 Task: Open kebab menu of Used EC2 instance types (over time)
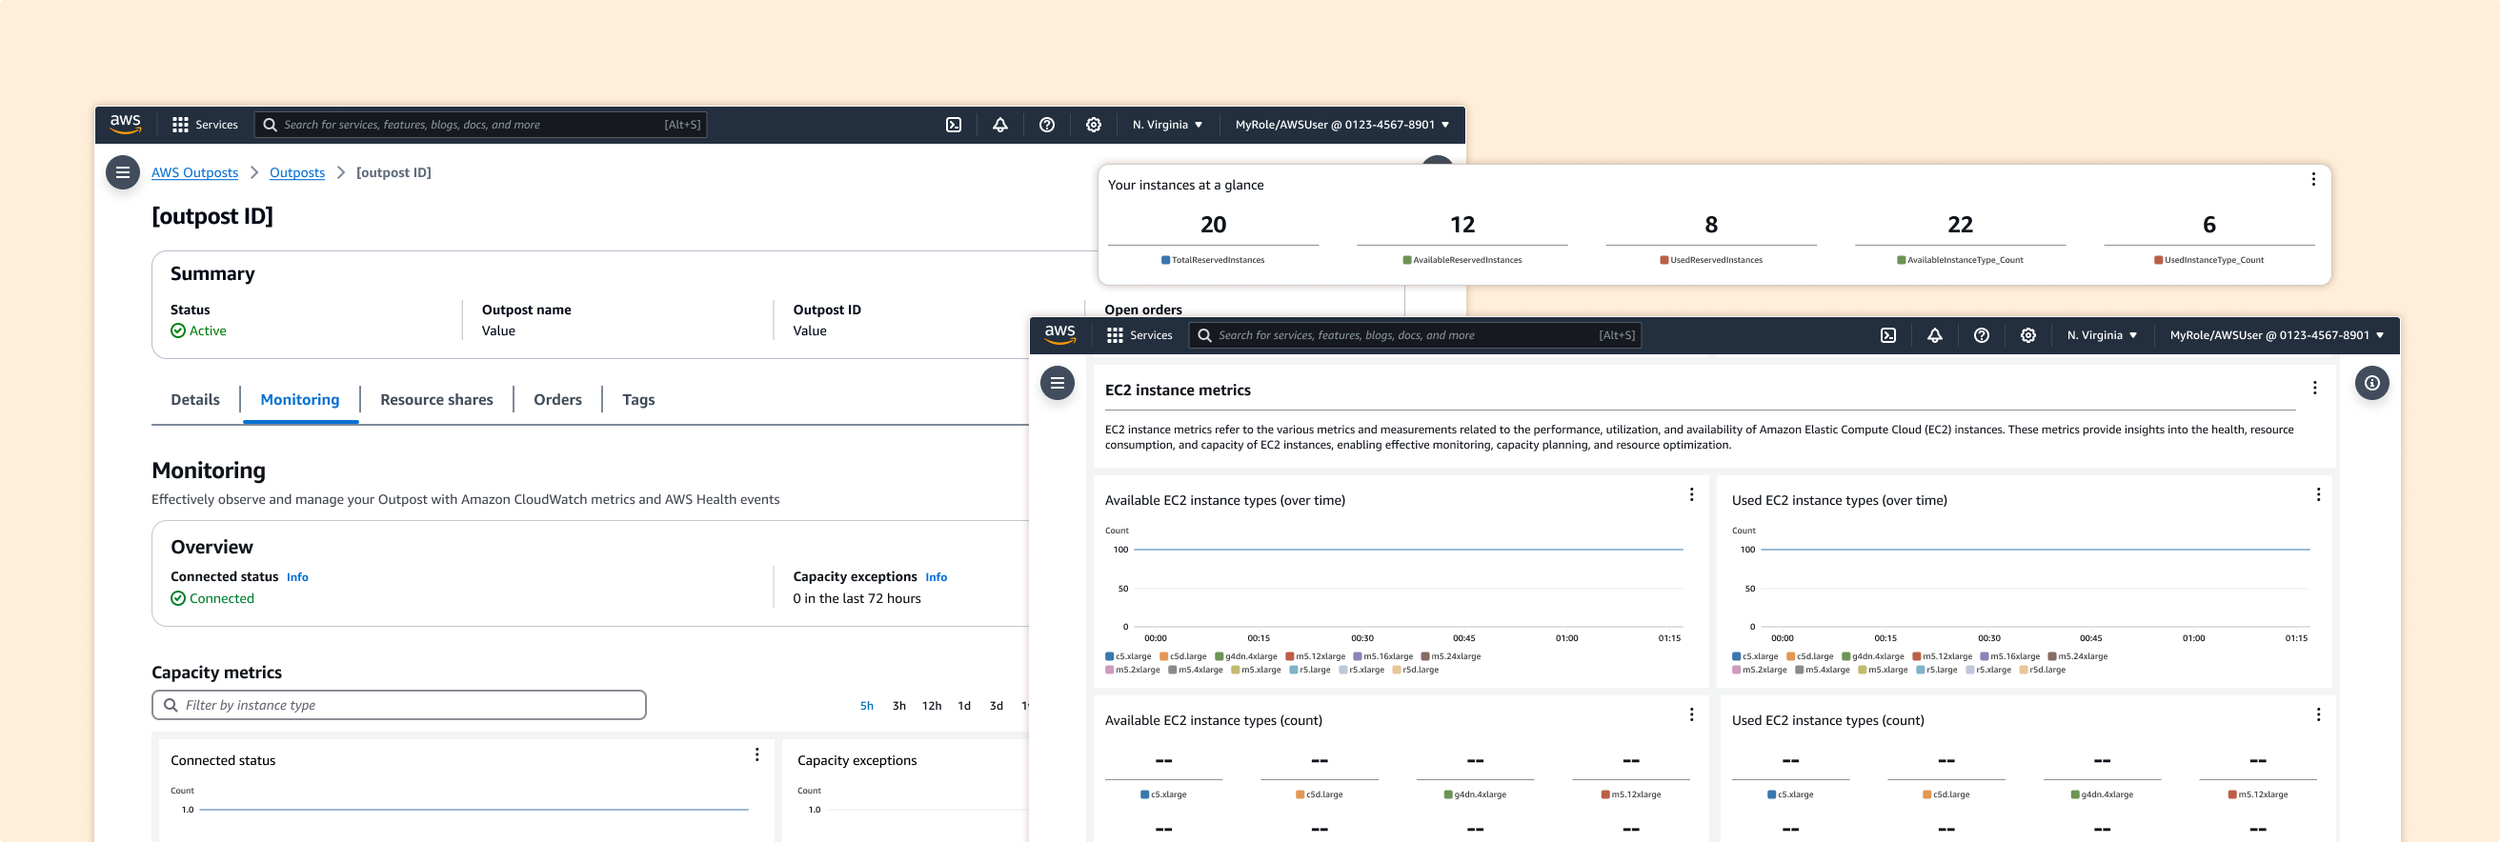2319,495
